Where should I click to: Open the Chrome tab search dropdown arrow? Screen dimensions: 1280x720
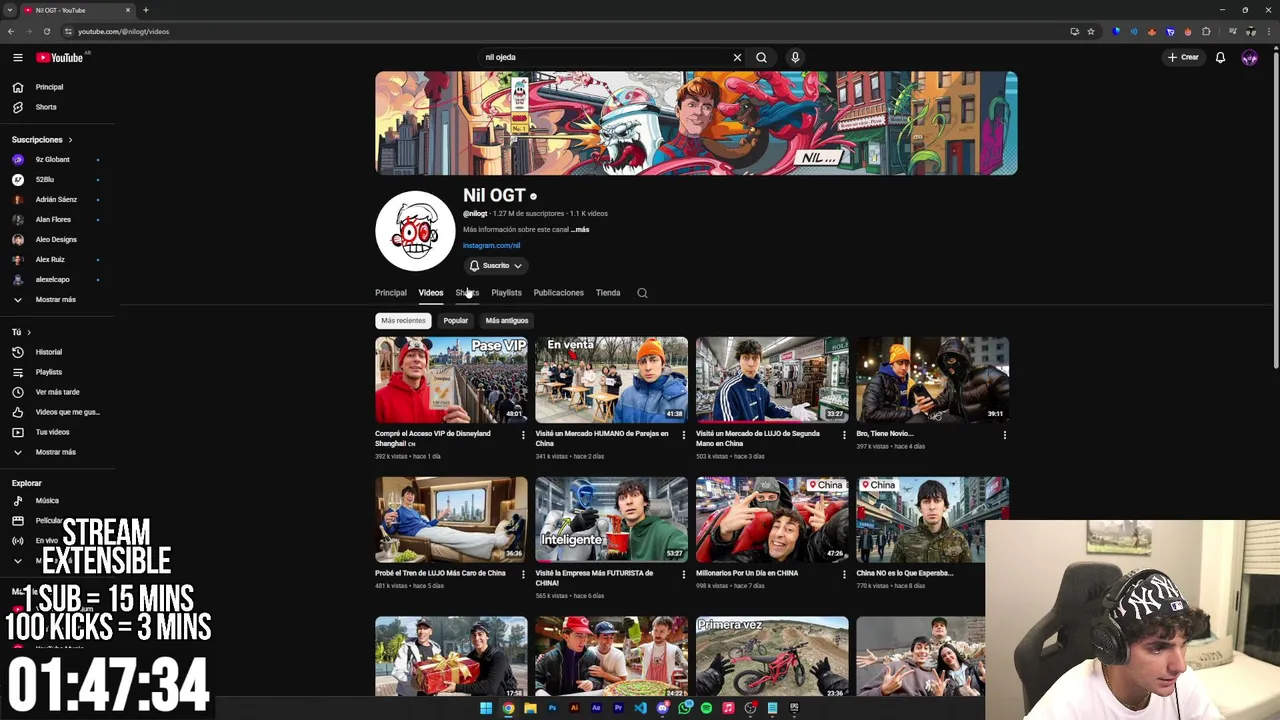10,10
